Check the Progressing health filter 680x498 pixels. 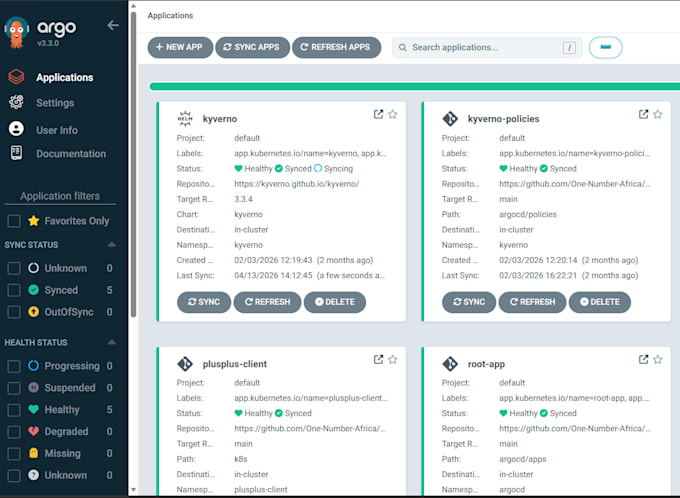(x=14, y=366)
